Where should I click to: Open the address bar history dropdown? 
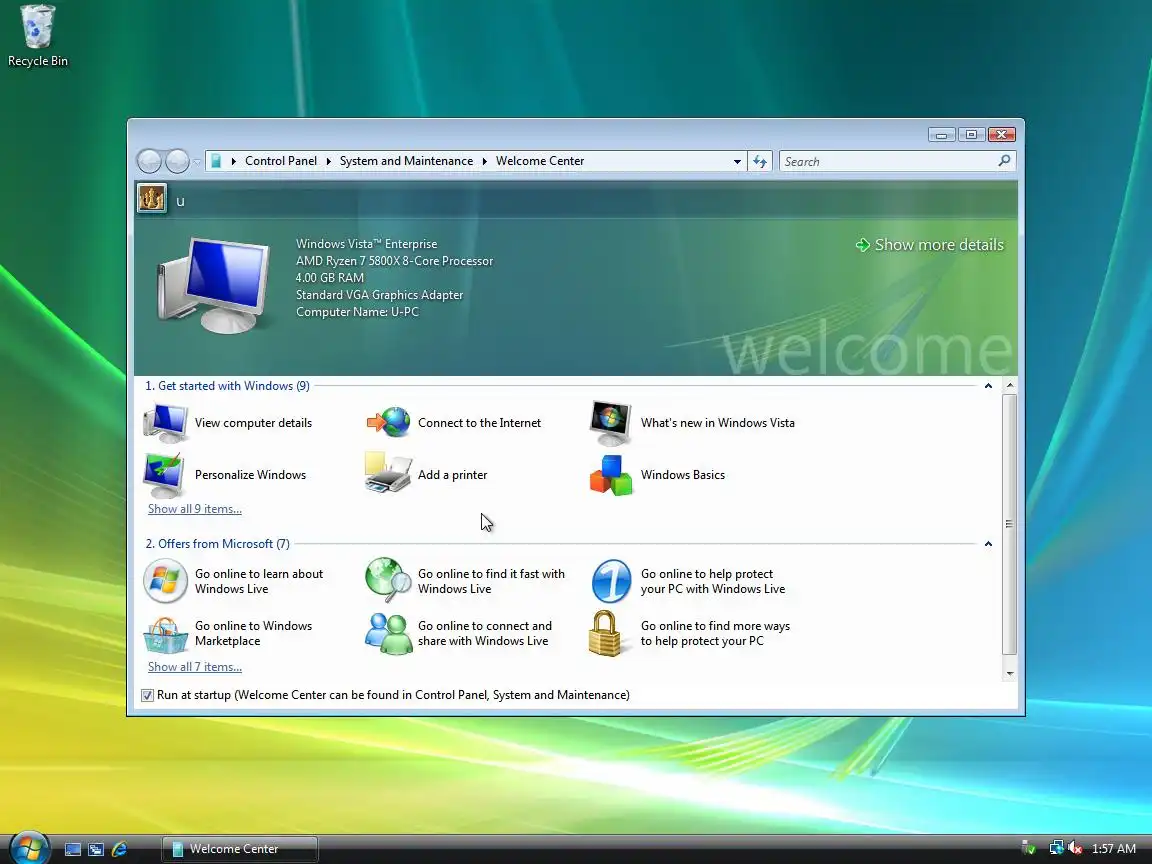pyautogui.click(x=737, y=162)
